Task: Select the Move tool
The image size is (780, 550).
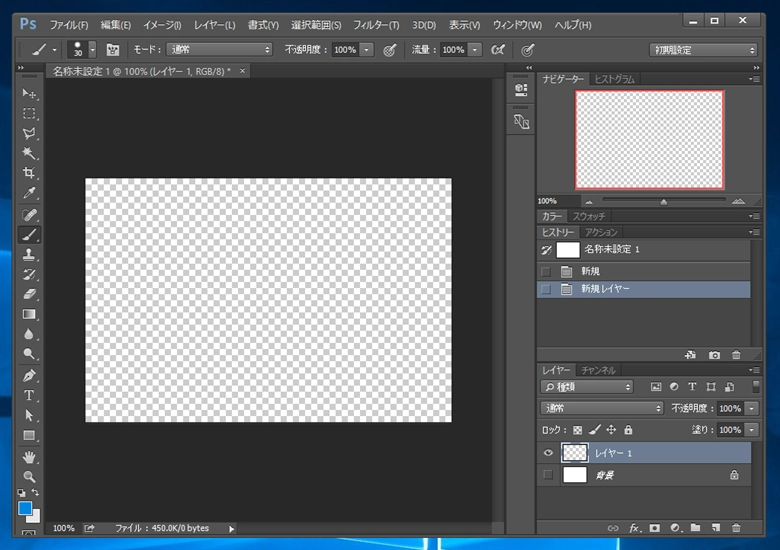Action: [x=29, y=93]
